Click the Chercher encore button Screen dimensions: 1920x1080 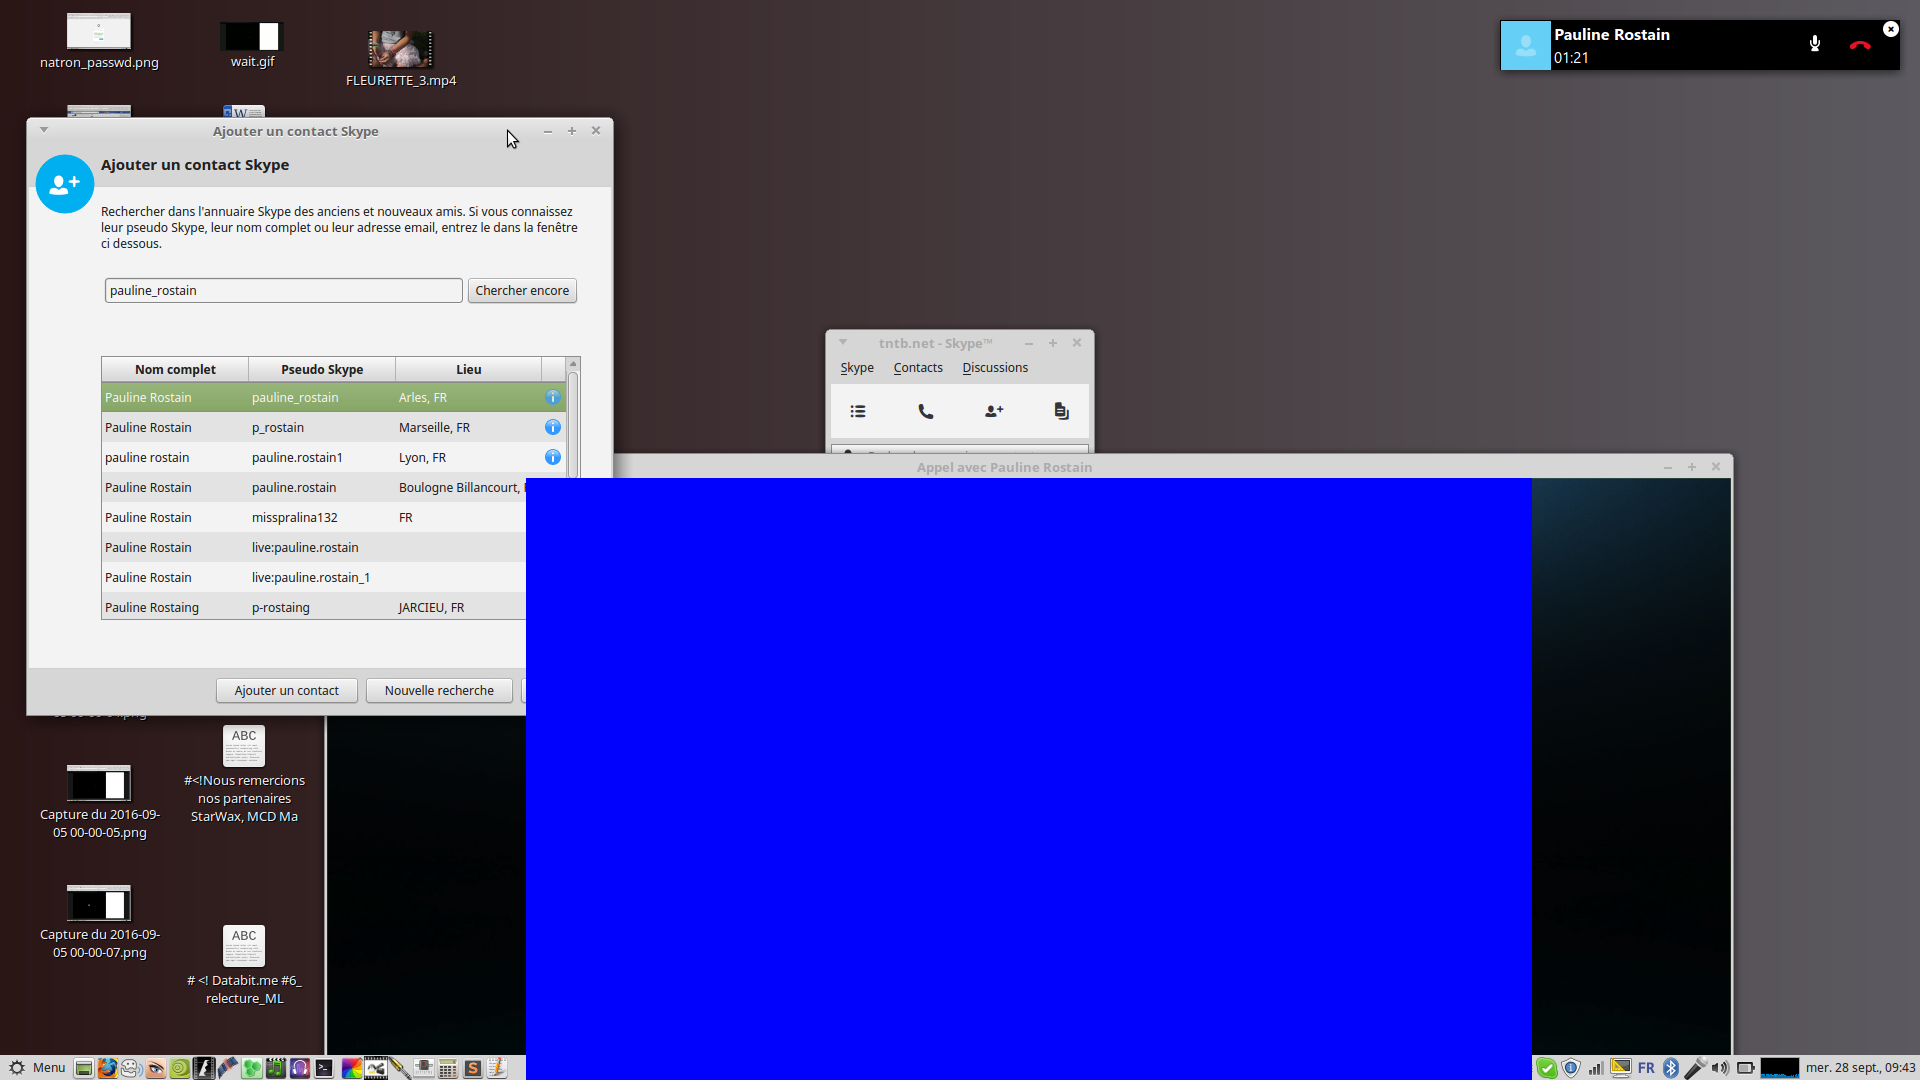[x=522, y=291]
